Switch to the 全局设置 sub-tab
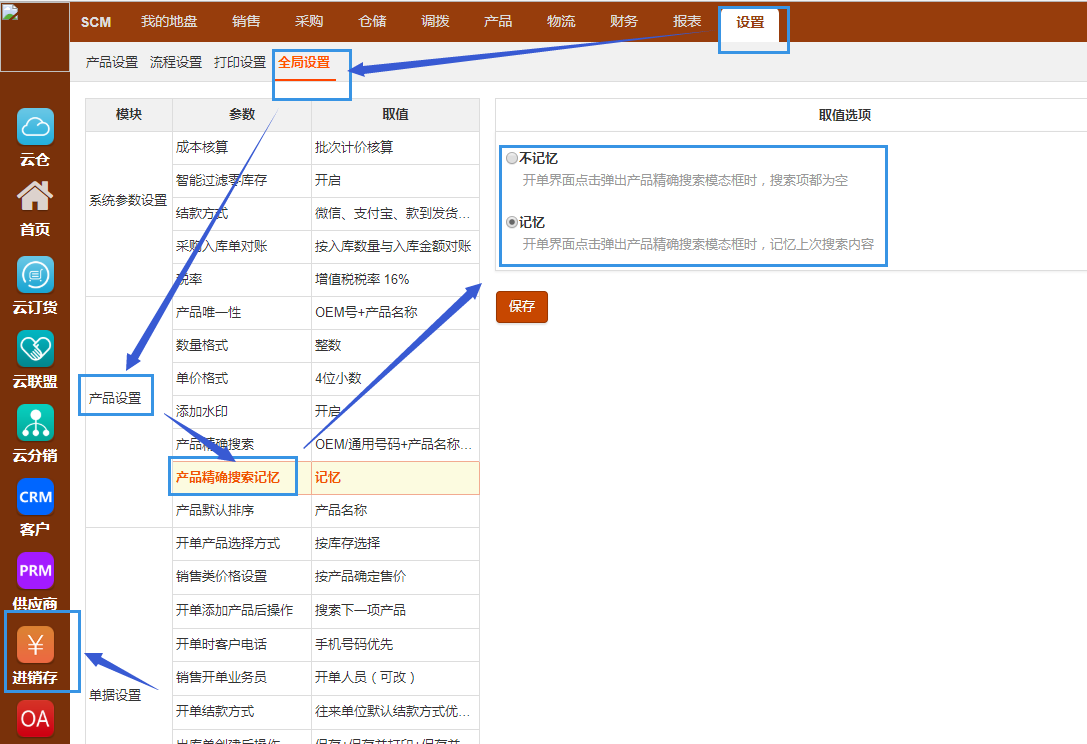1087x744 pixels. [304, 62]
